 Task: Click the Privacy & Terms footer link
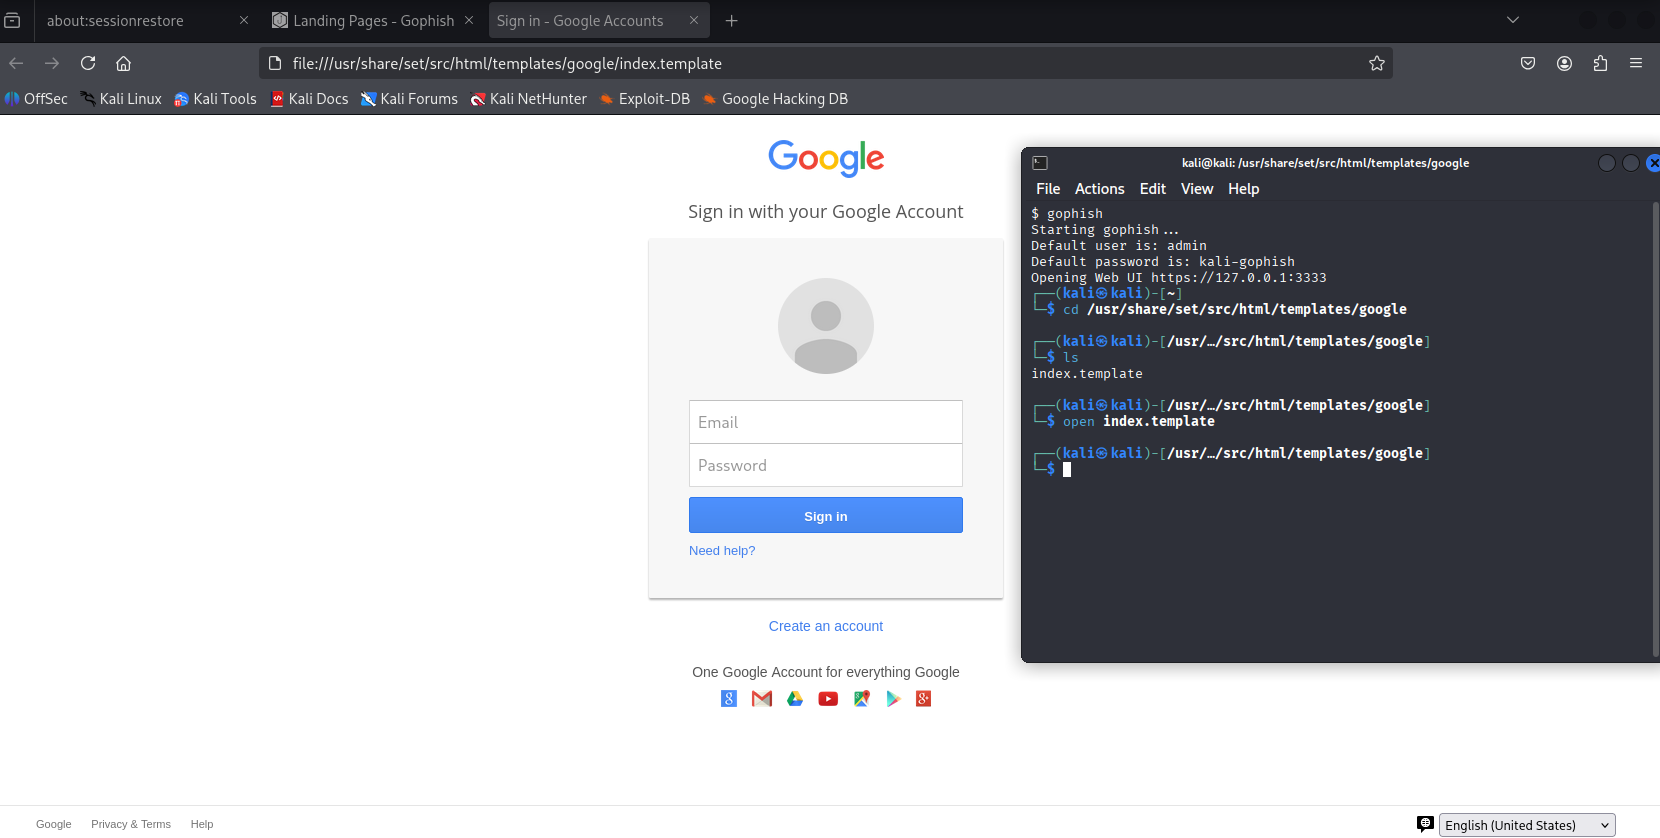[131, 824]
